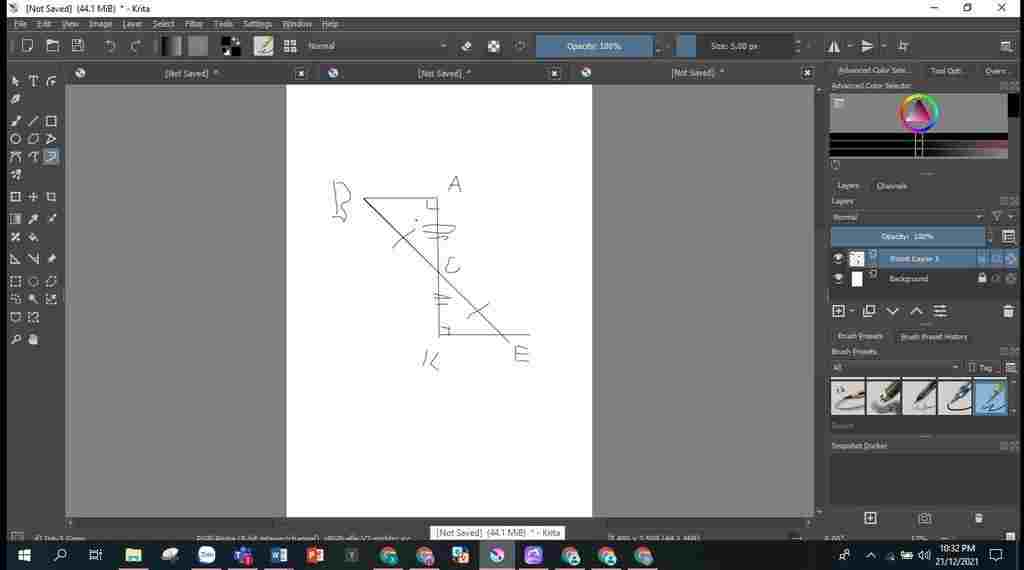
Task: Duplicate the current layer
Action: click(869, 311)
